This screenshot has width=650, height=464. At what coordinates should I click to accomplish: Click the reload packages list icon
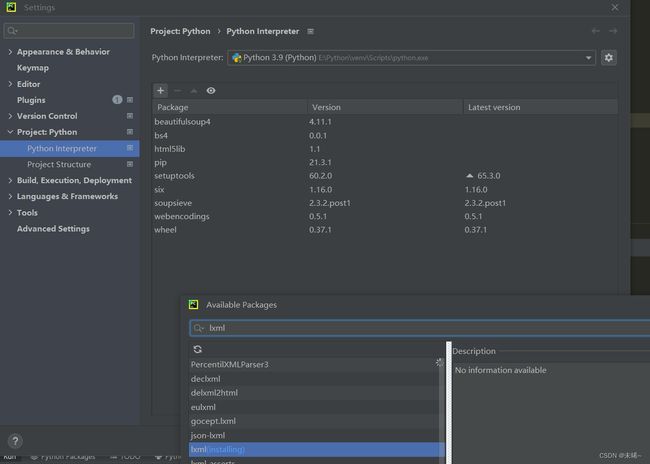point(198,349)
